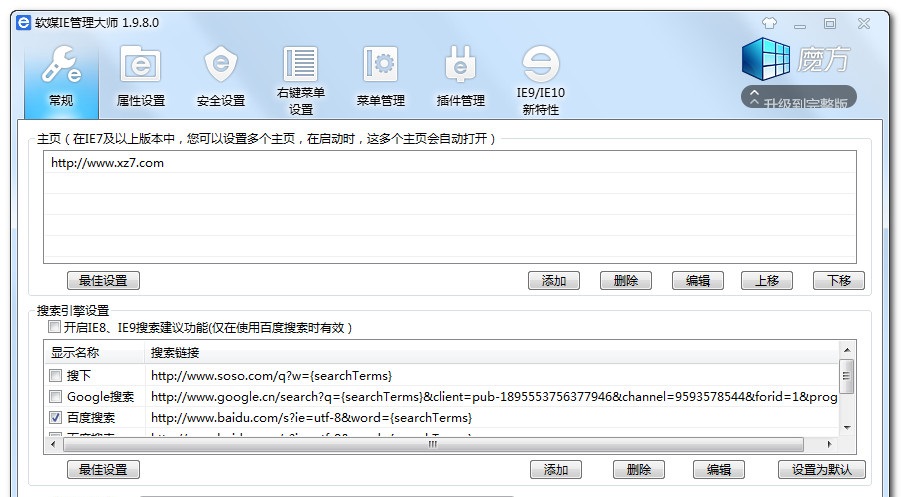Open the 属性设置 folder icon
Image resolution: width=901 pixels, height=497 pixels.
click(140, 64)
